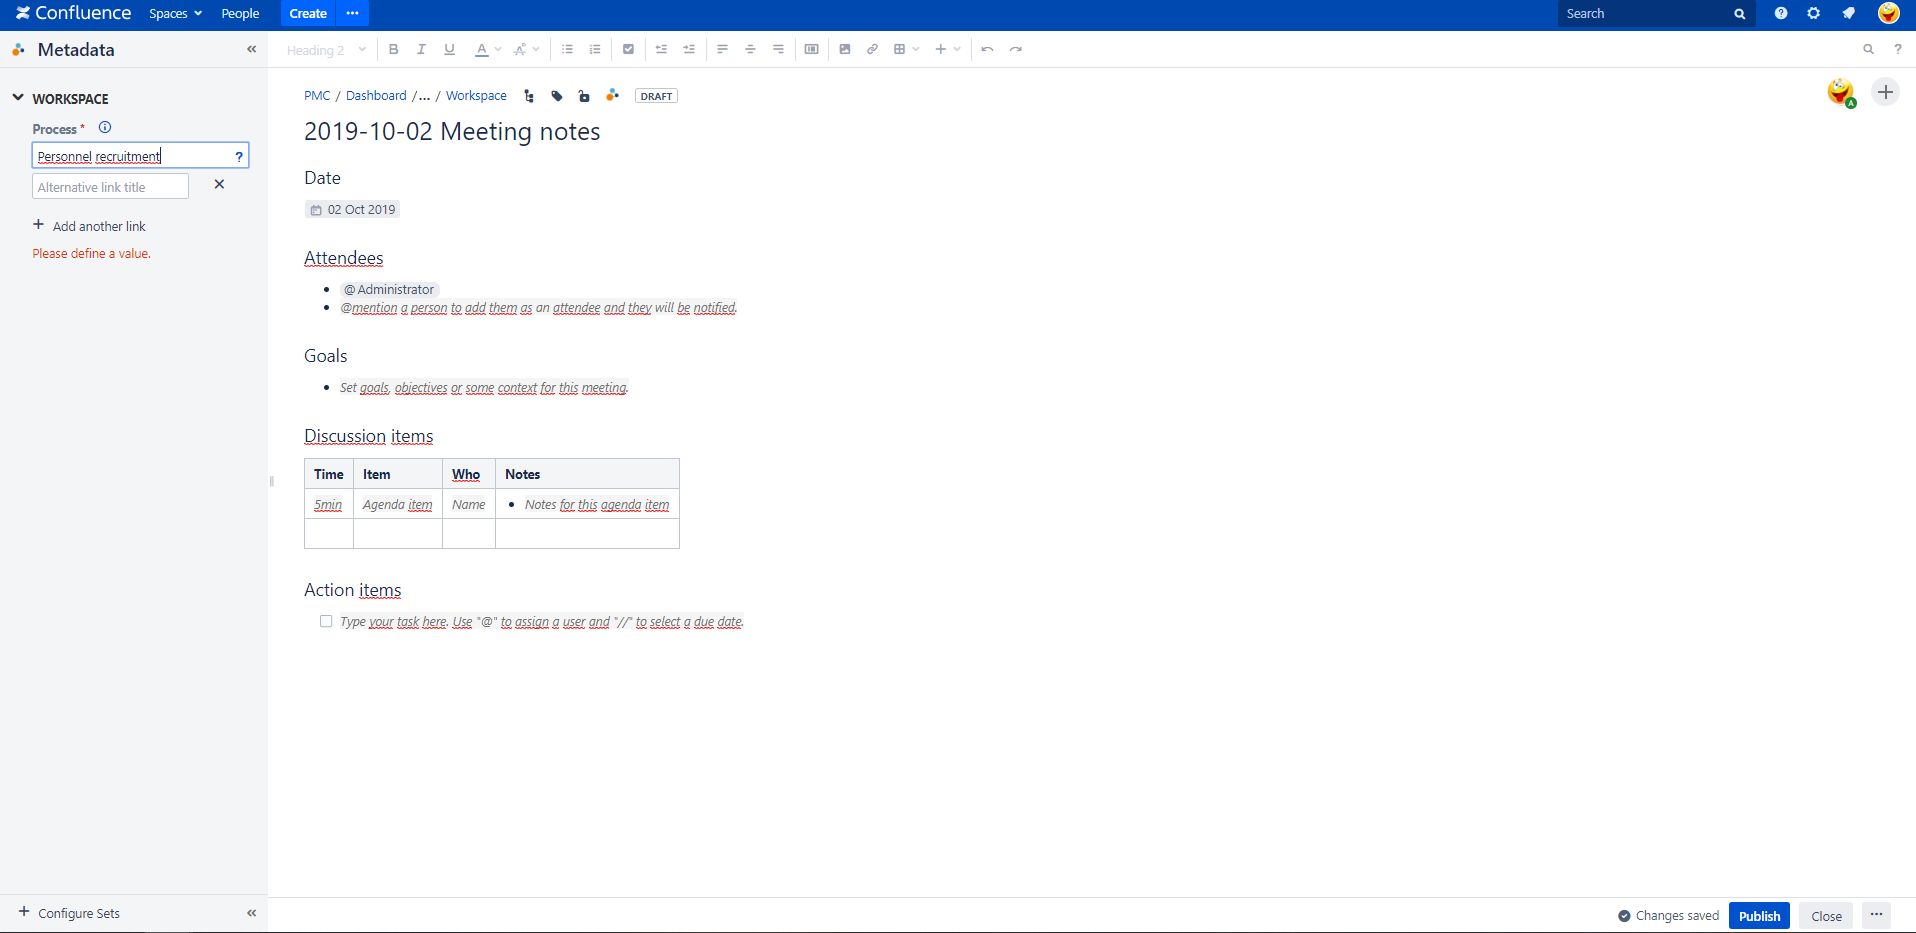Apply underline formatting
Screen dimensions: 1916x933
point(449,49)
